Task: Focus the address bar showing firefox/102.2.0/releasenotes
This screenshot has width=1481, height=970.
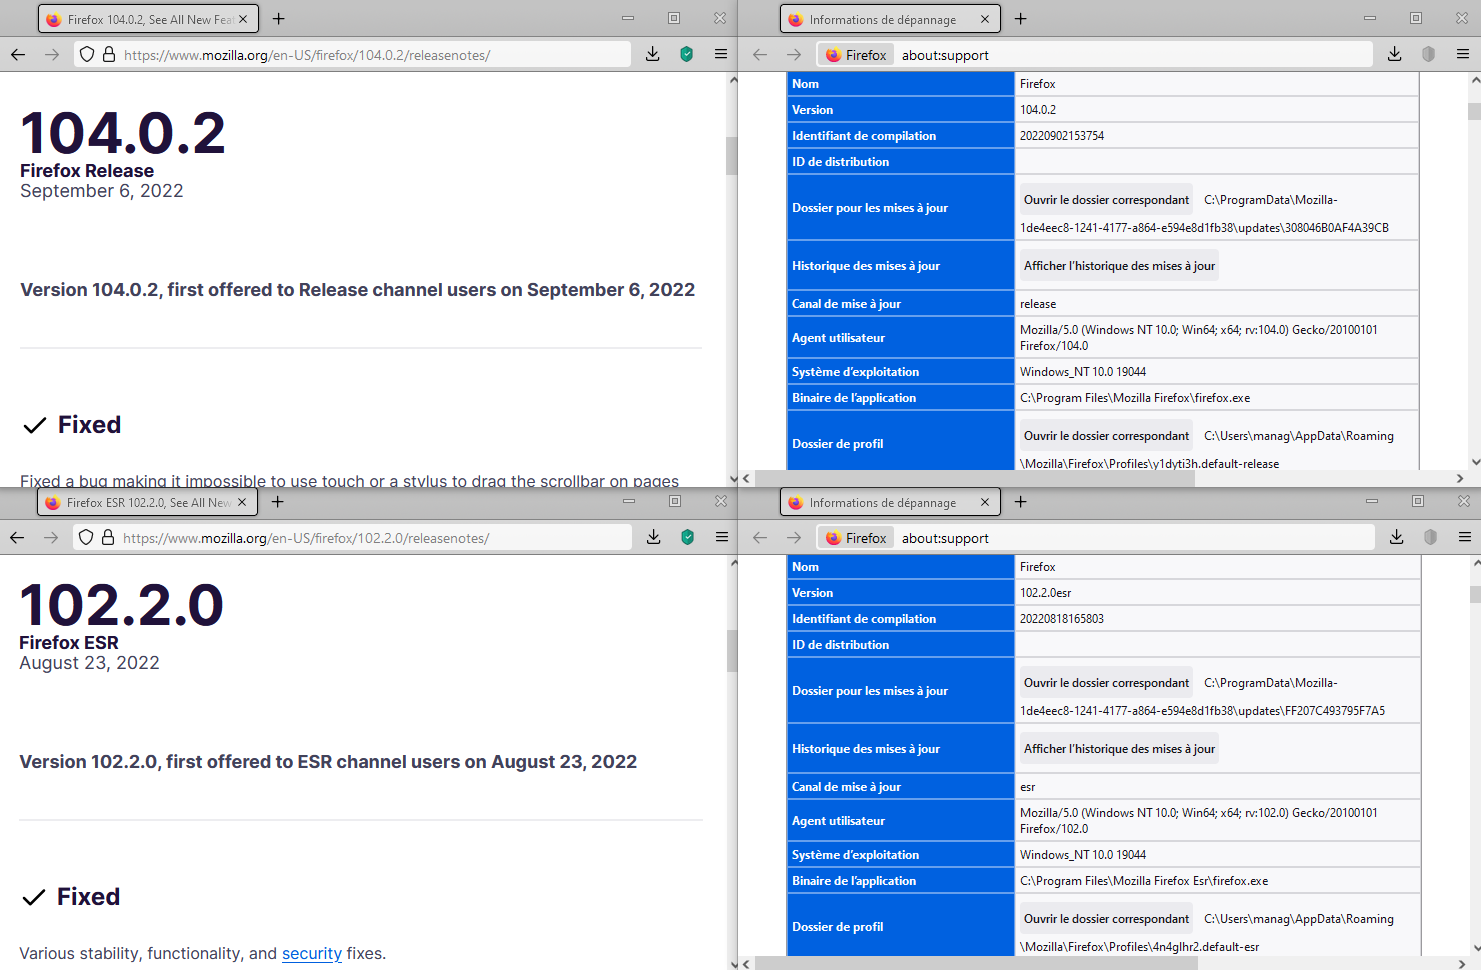Action: point(352,538)
